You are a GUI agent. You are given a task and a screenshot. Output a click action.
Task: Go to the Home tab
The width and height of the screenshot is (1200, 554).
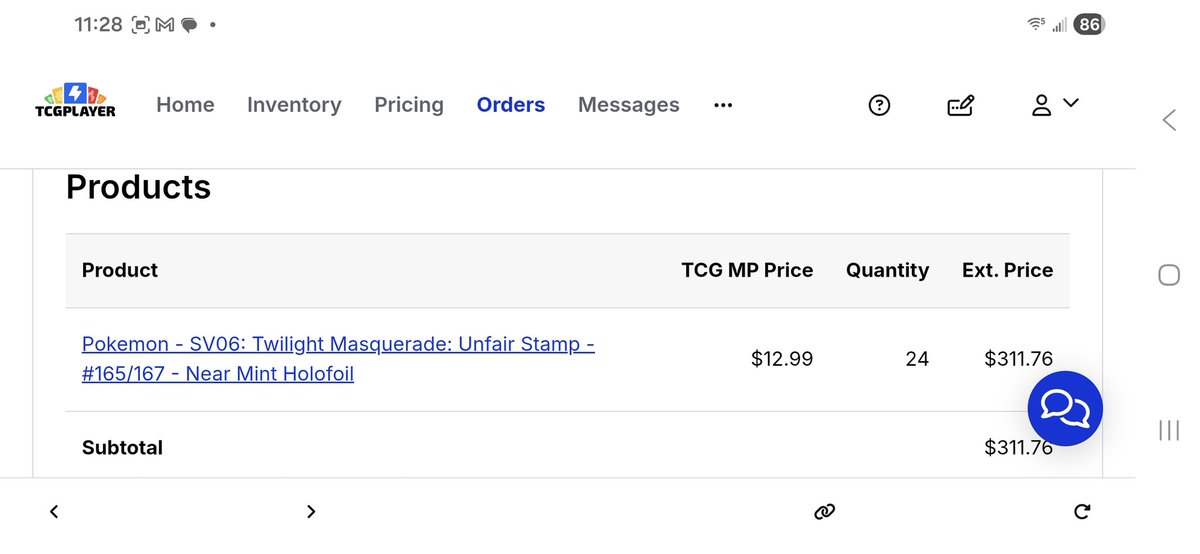185,105
